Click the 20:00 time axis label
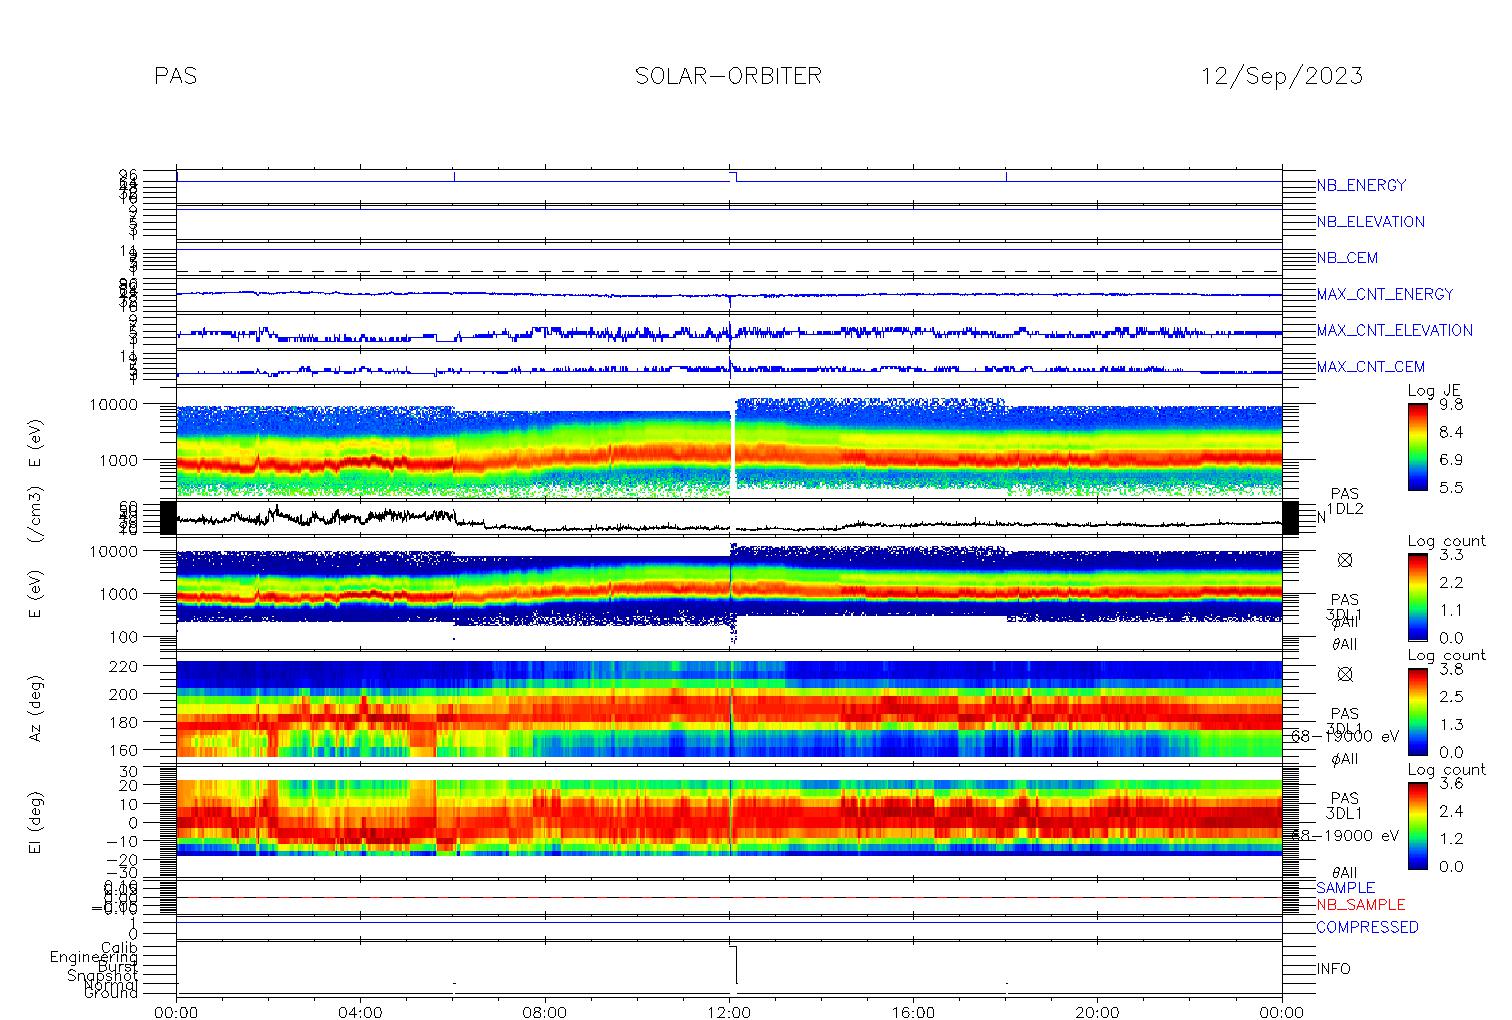The height and width of the screenshot is (1020, 1512). pos(1097,1012)
